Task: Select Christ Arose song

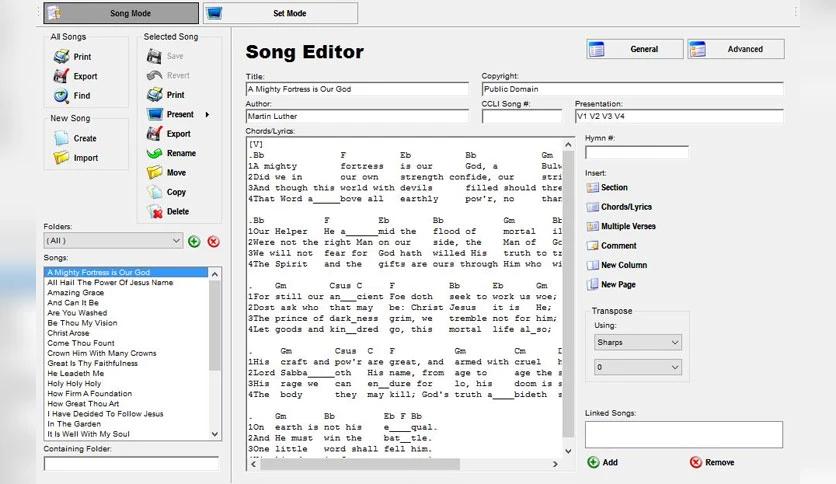Action: pos(126,333)
